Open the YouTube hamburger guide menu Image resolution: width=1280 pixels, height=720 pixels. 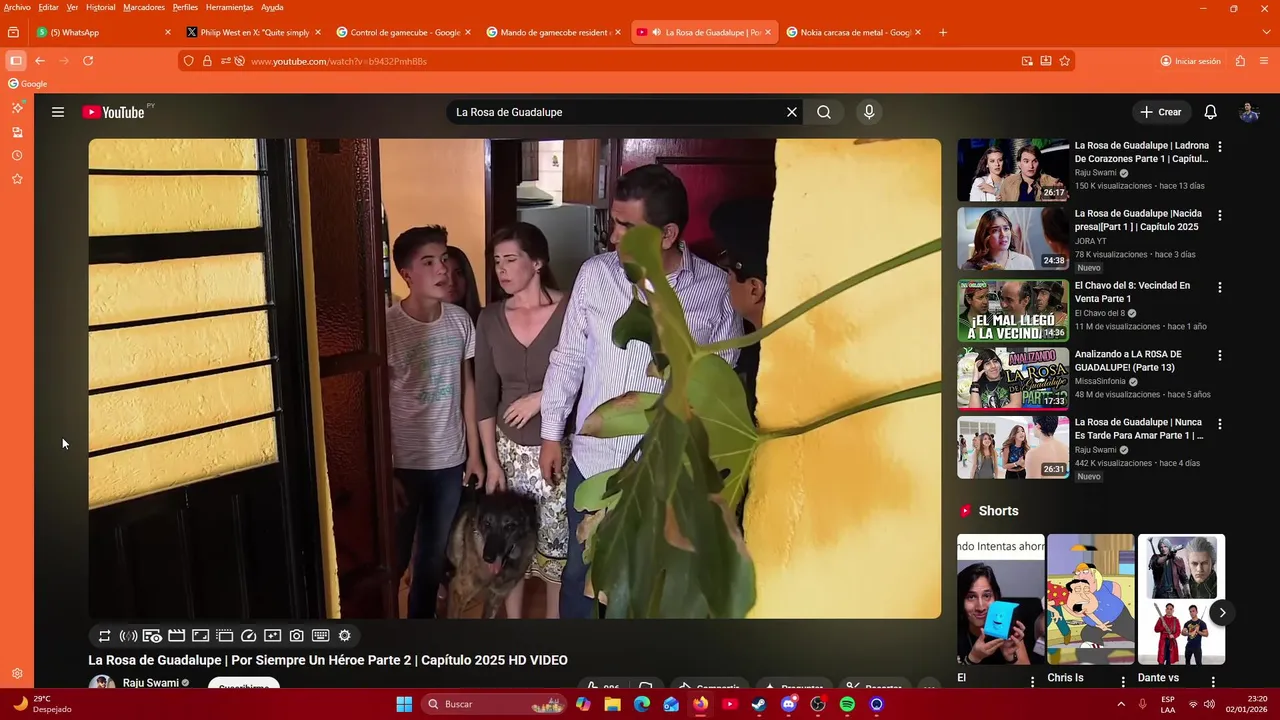click(58, 112)
